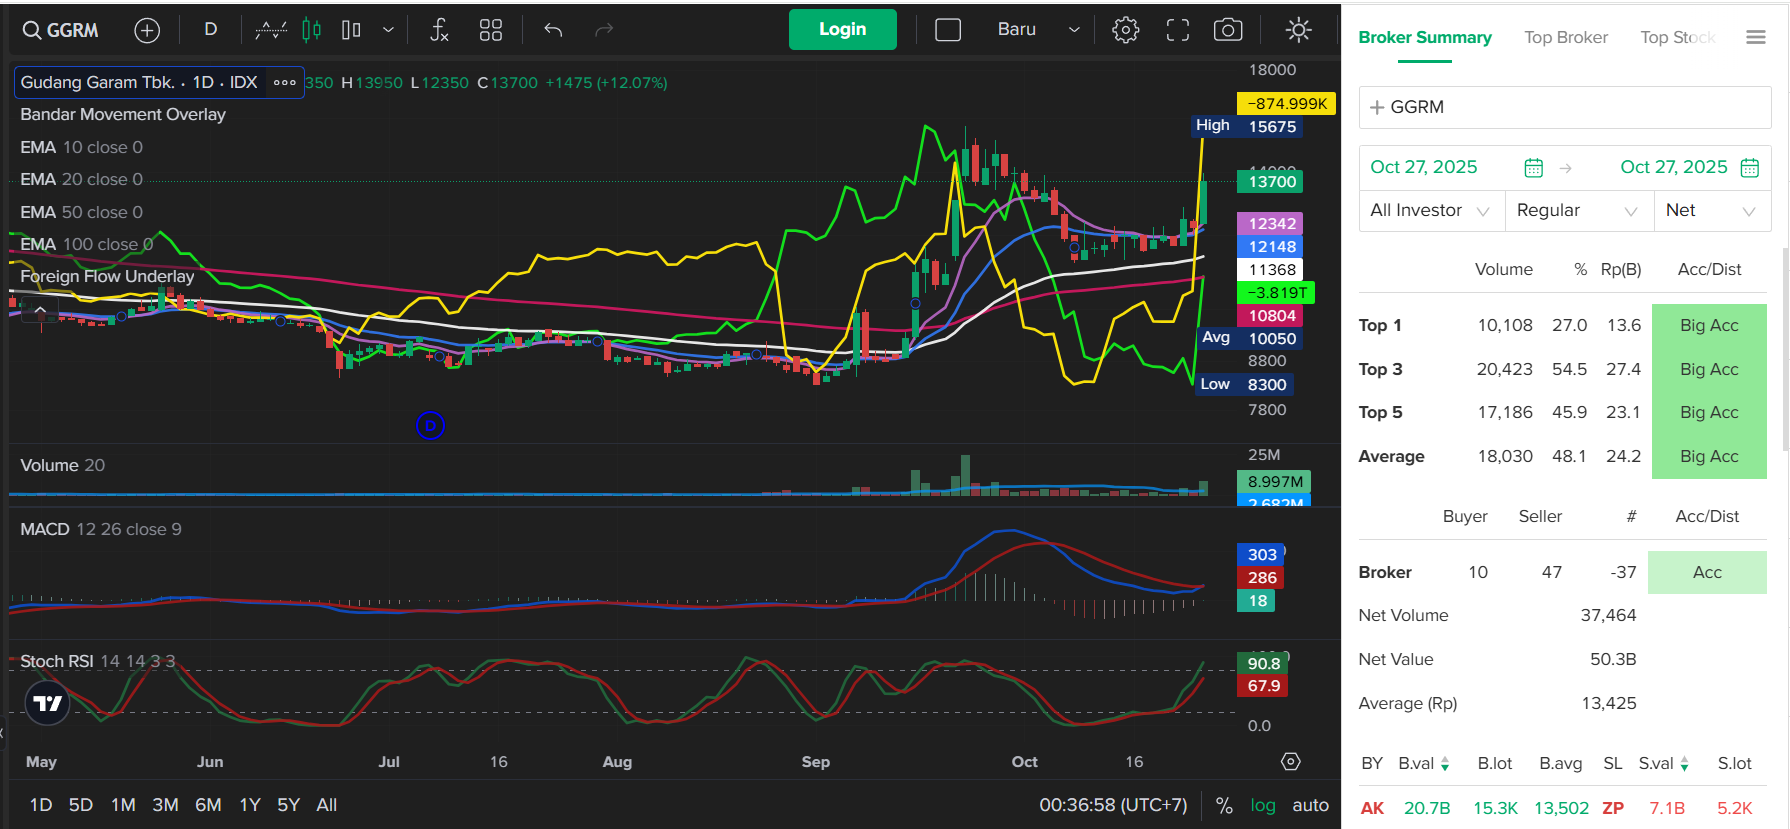1790x829 pixels.
Task: Switch to the Top Stock tab
Action: click(x=1677, y=37)
